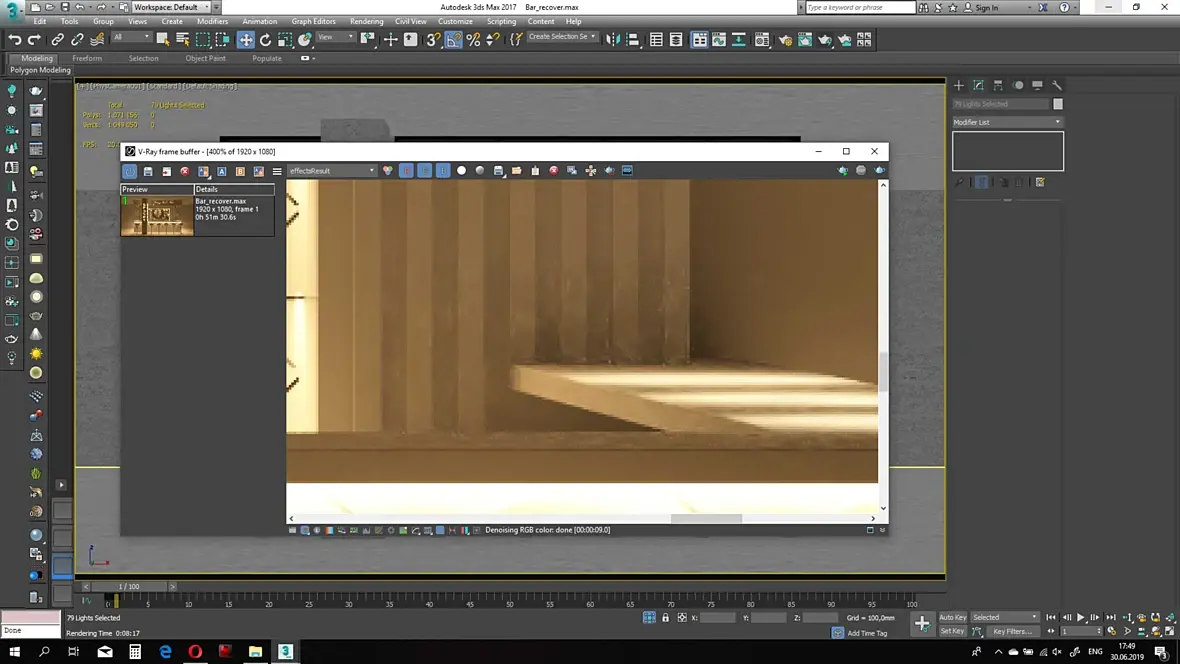Open the Workspace: Default dropdown
The image size is (1180, 664).
170,7
